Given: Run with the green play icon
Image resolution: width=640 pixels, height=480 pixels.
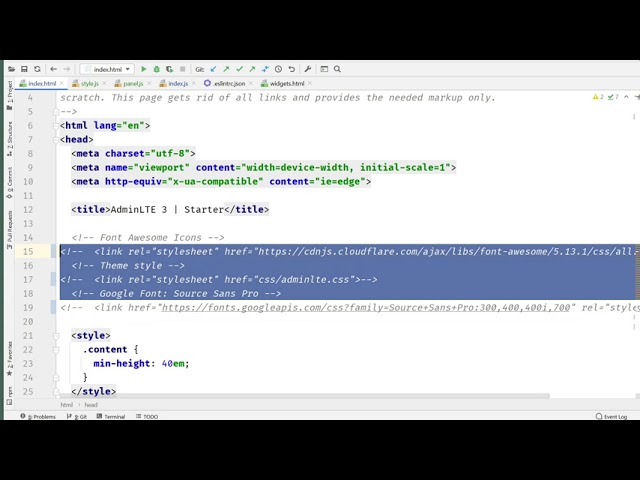Looking at the screenshot, I should click(x=144, y=69).
